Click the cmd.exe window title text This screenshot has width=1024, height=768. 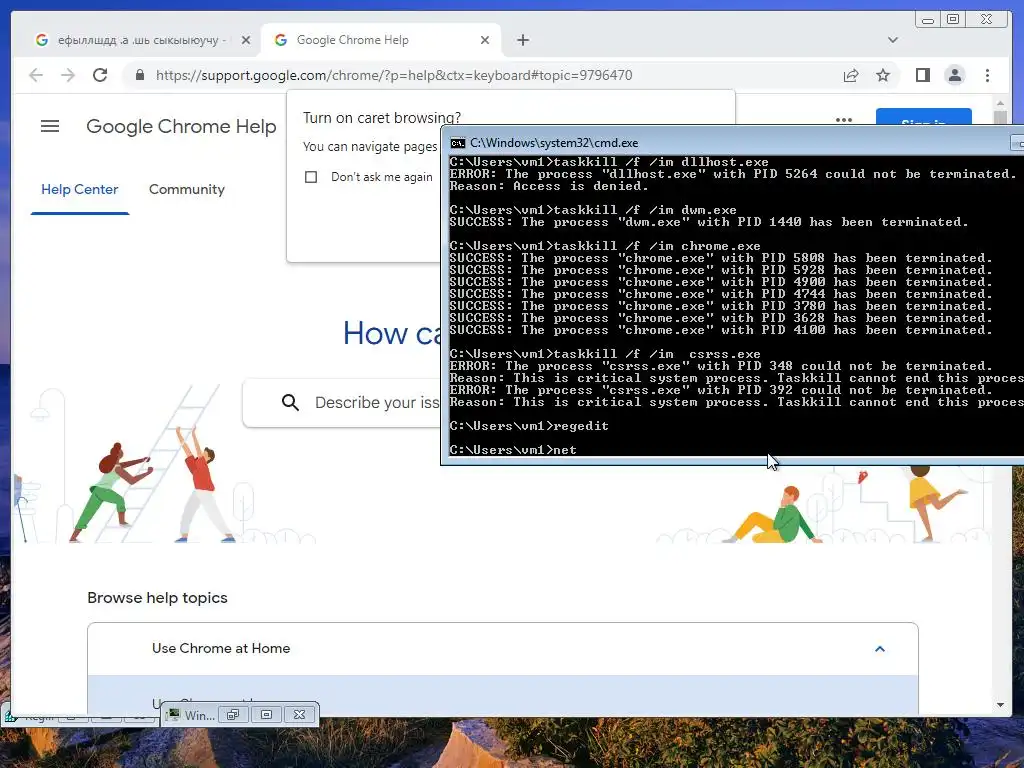click(x=554, y=143)
